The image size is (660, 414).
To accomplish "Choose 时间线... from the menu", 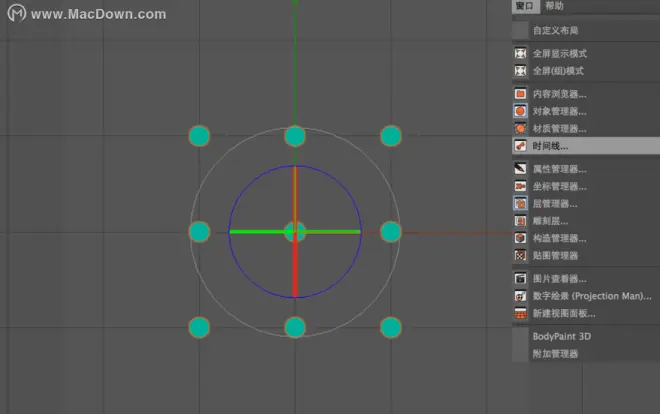I will click(586, 146).
